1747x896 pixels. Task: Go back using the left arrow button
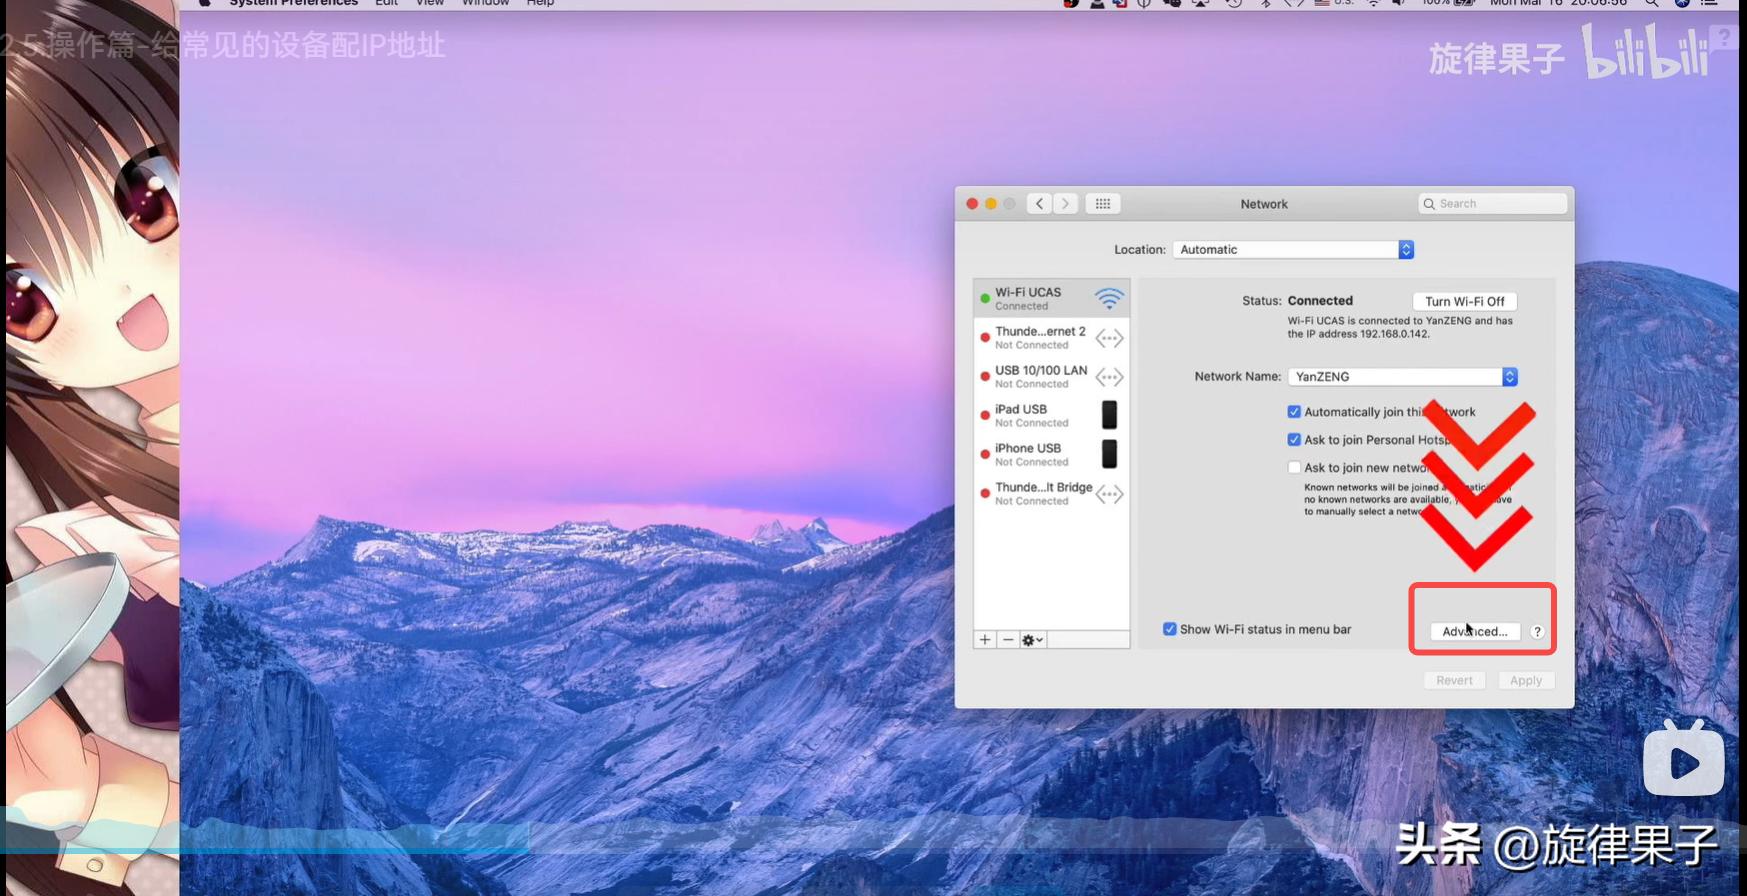pyautogui.click(x=1040, y=204)
